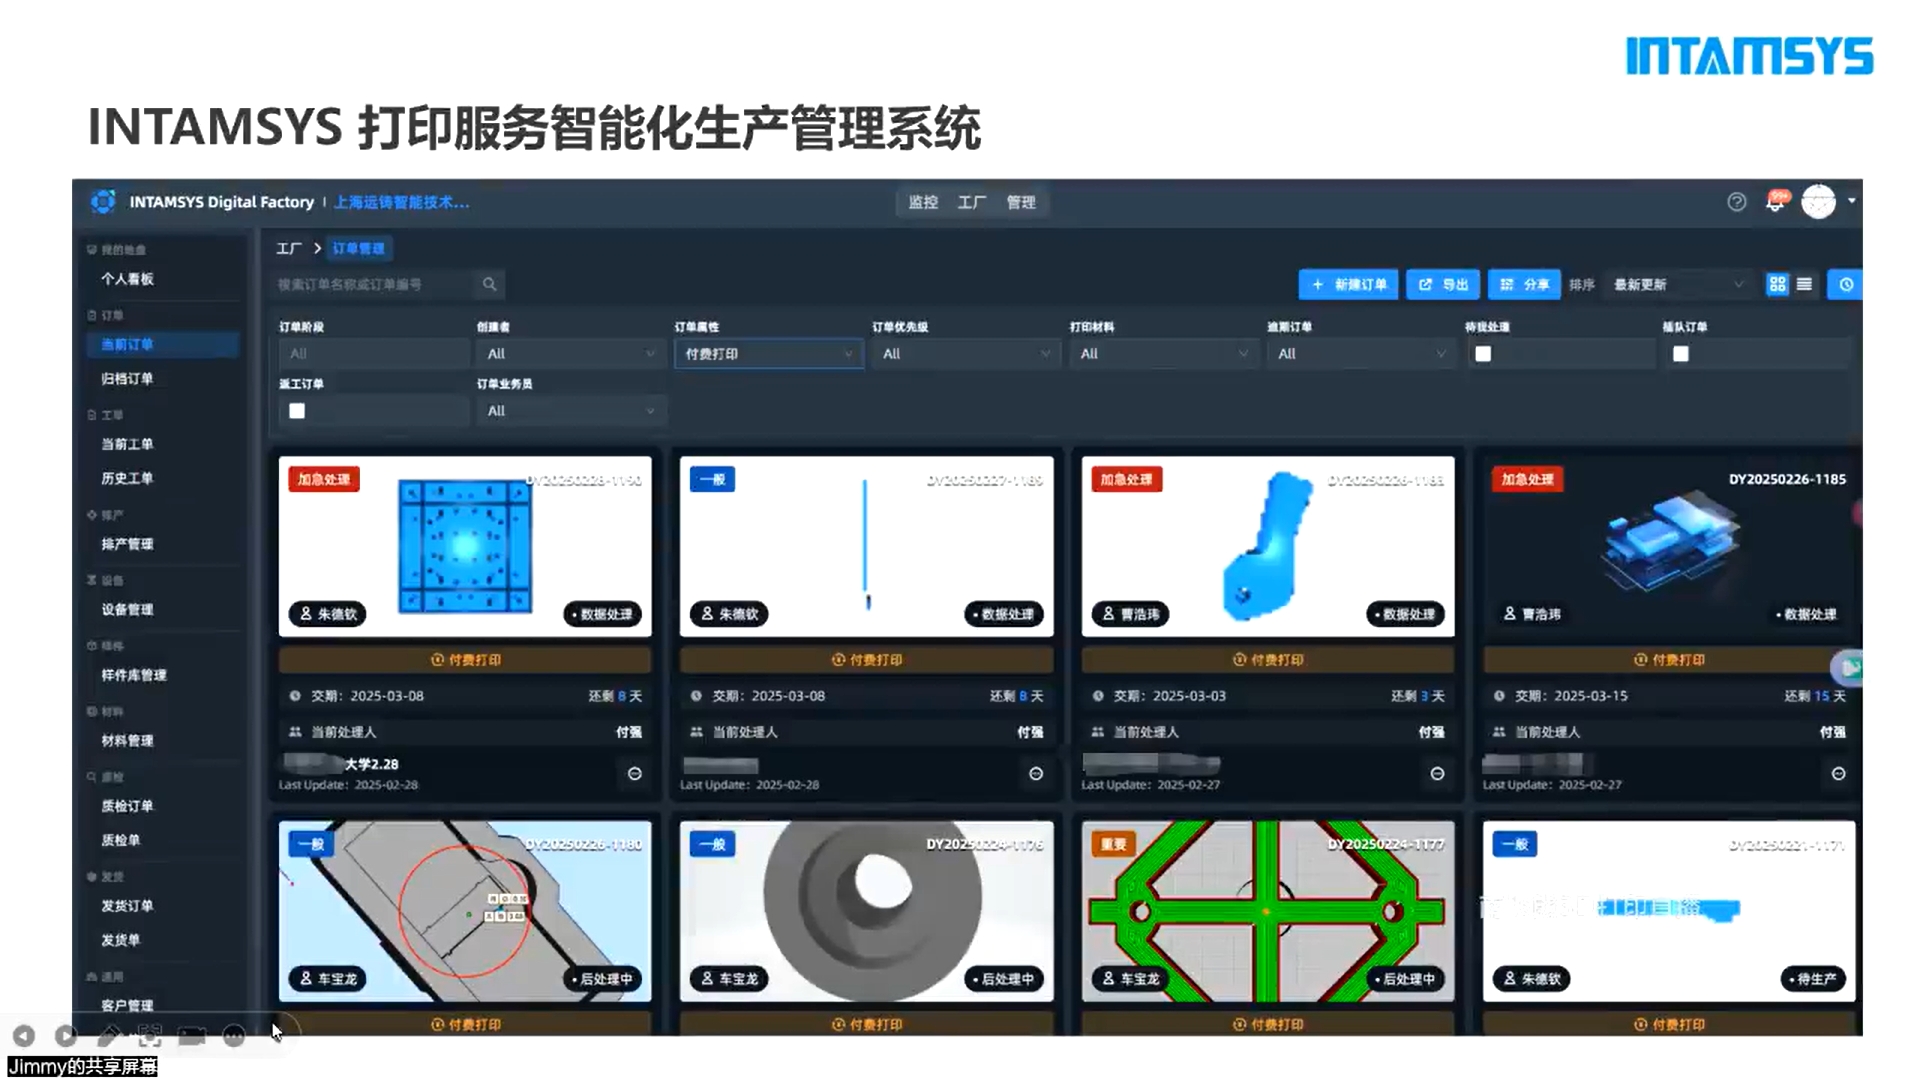The image size is (1920, 1080).
Task: Toggle the 待我处理 checkbox
Action: point(1483,354)
